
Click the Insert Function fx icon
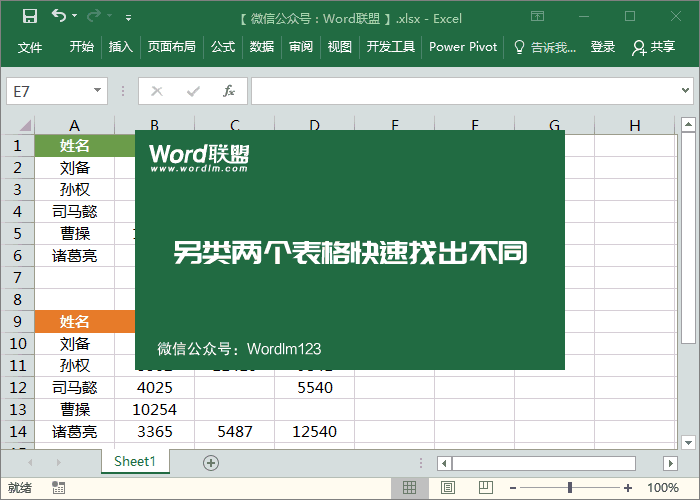229,91
